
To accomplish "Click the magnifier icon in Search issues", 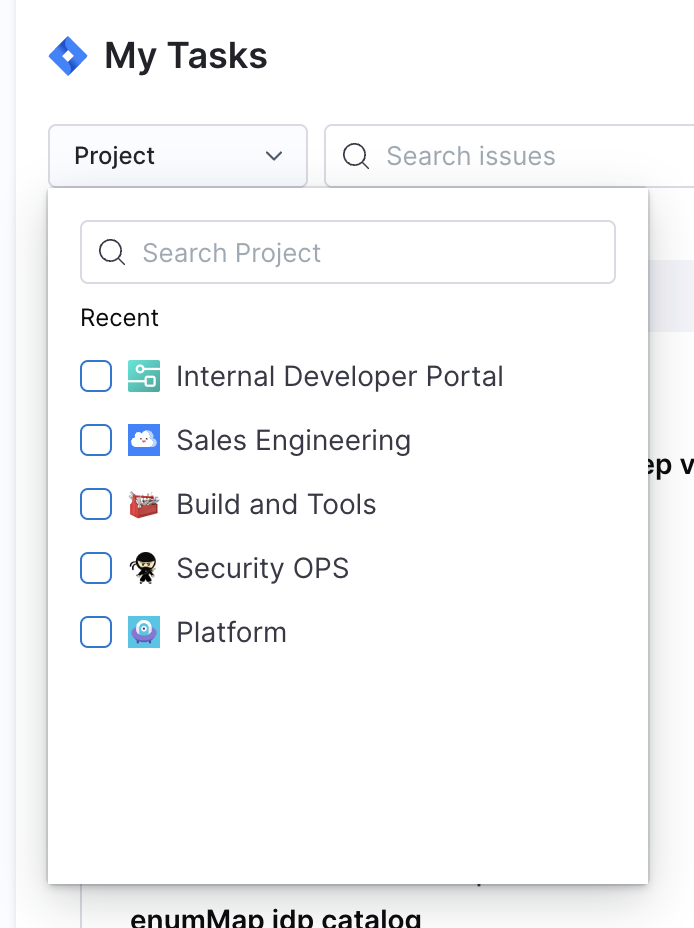I will pos(355,156).
